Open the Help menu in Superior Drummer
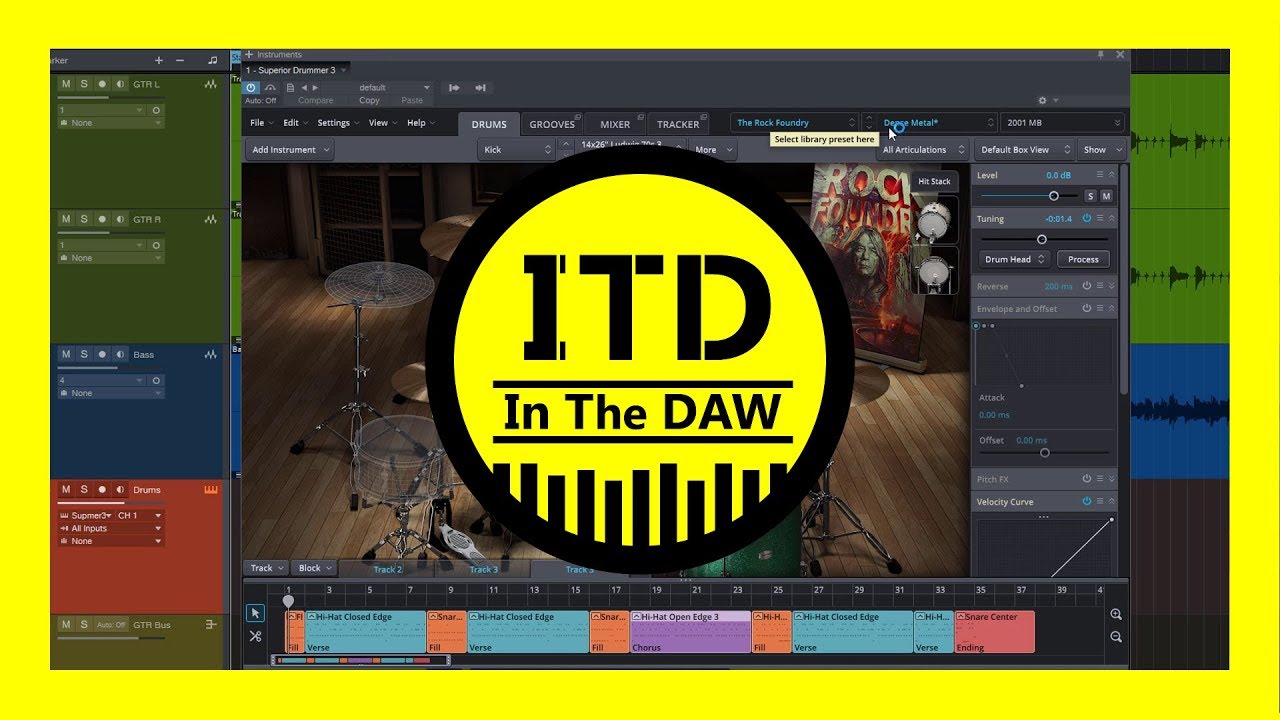The height and width of the screenshot is (720, 1280). pos(420,123)
